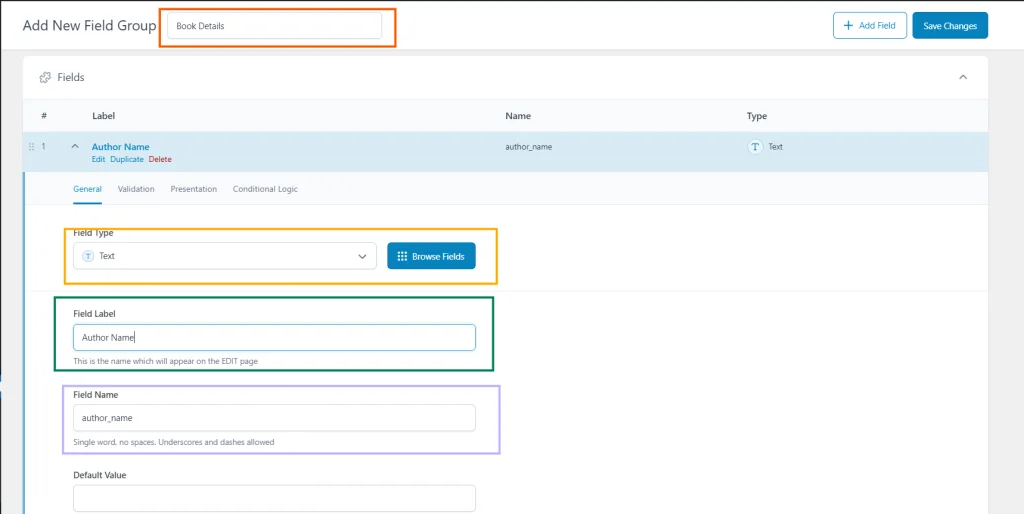This screenshot has width=1024, height=514.
Task: Click into the Field Name input
Action: coord(274,418)
